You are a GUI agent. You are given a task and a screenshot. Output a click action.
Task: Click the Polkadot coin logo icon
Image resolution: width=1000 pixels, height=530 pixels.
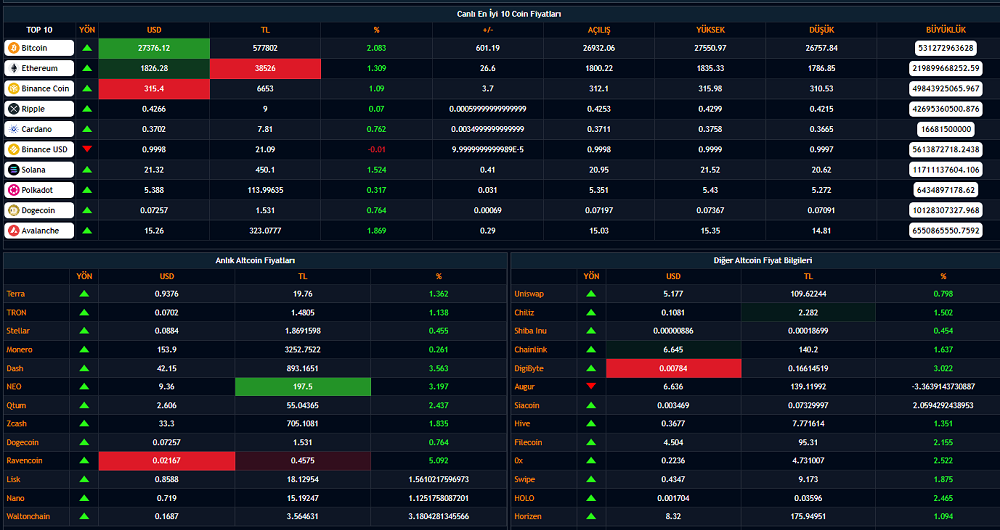coord(13,190)
